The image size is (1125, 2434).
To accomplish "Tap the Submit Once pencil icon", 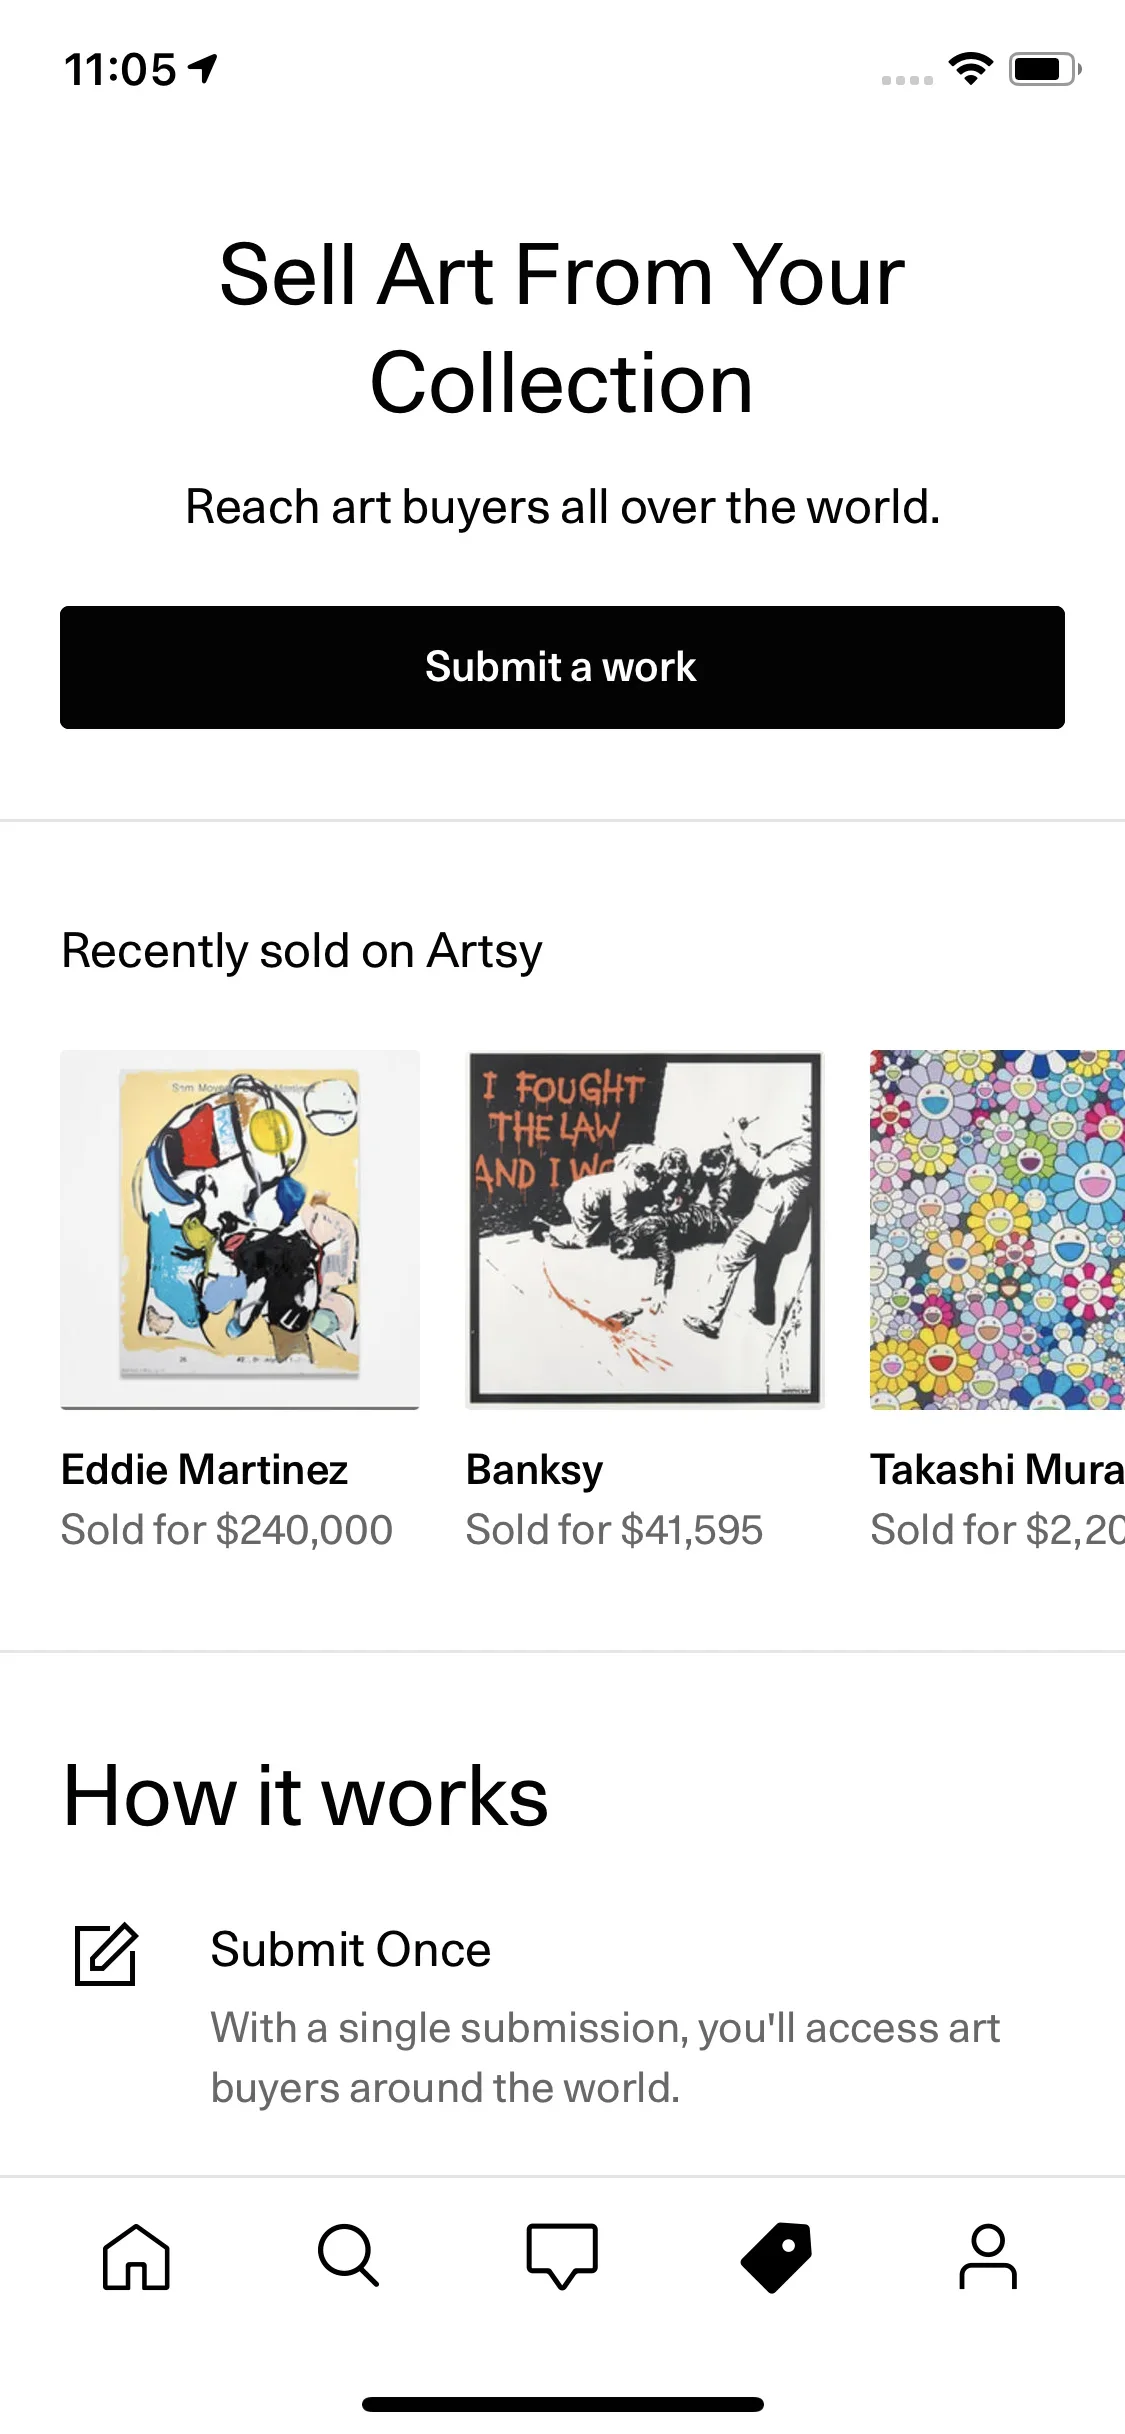I will (106, 1953).
